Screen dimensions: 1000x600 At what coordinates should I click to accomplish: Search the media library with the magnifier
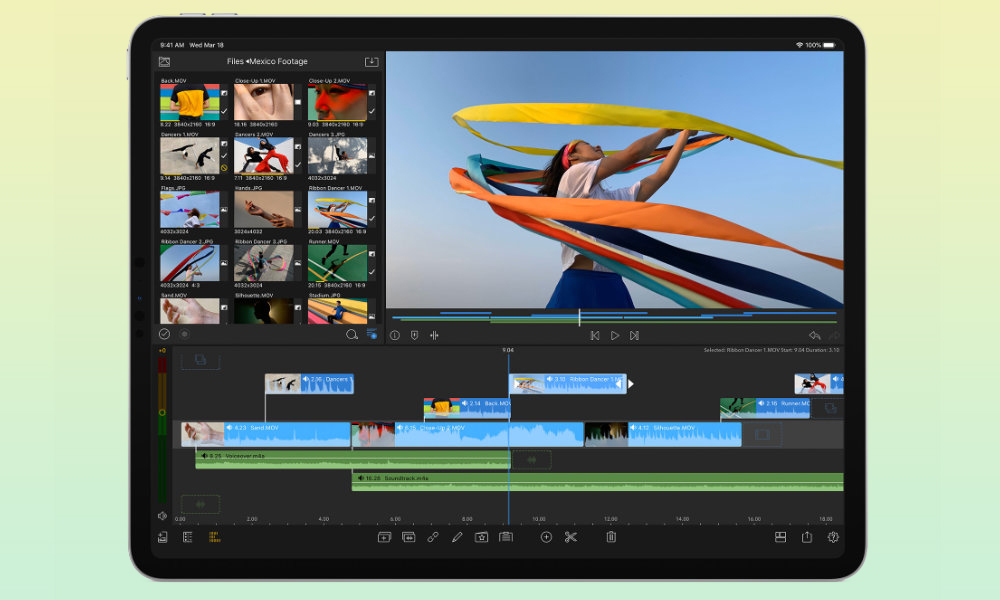[351, 335]
